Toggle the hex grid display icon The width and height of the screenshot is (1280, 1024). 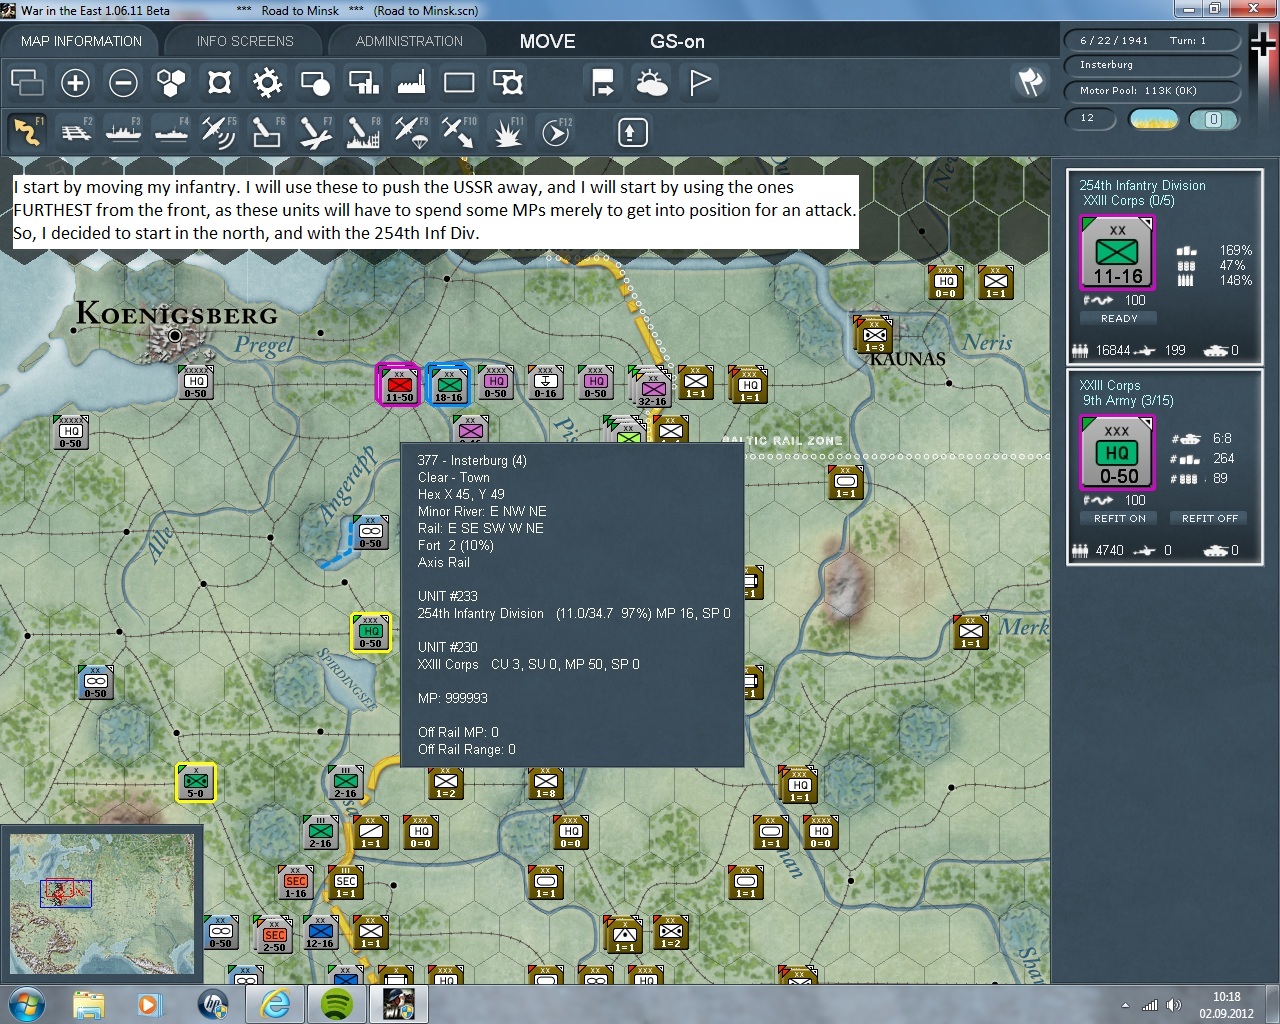pos(171,82)
